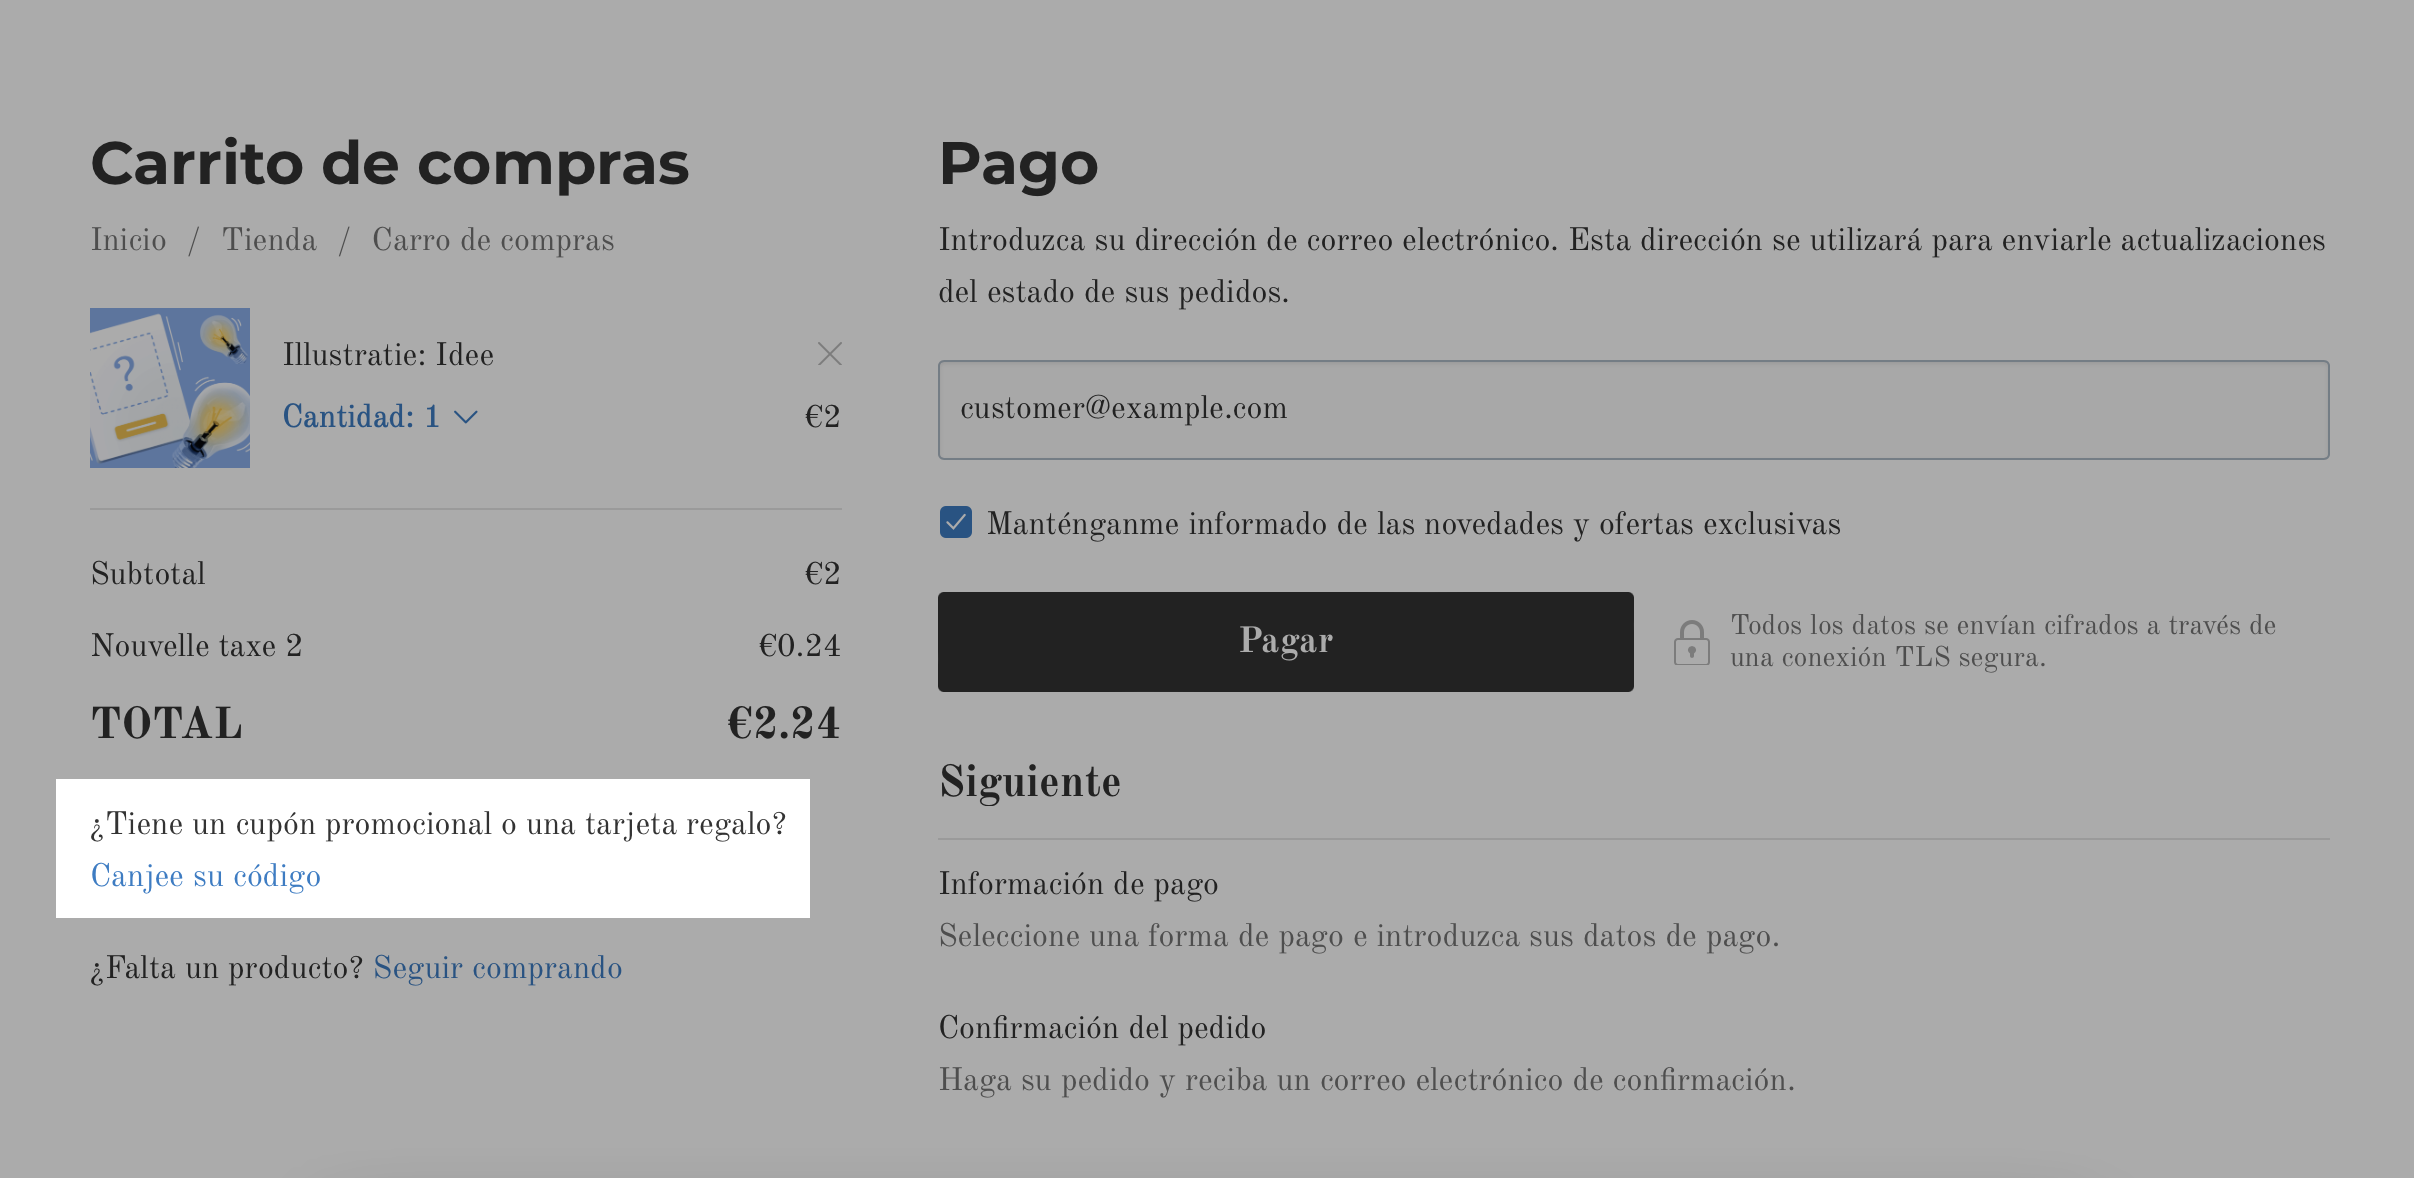This screenshot has height=1178, width=2414.
Task: Click the Confirmación del pedido step
Action: tap(1102, 1028)
